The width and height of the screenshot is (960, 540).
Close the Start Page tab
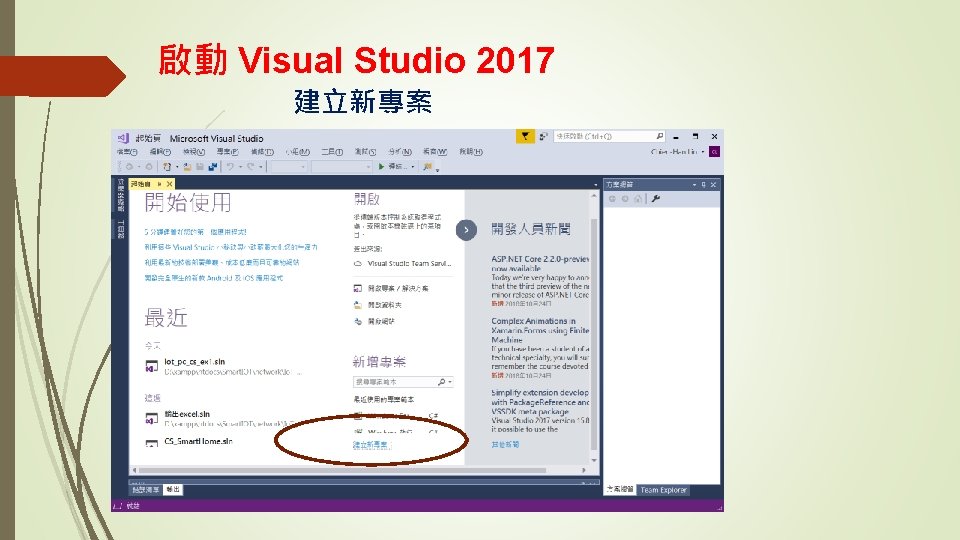[x=170, y=184]
